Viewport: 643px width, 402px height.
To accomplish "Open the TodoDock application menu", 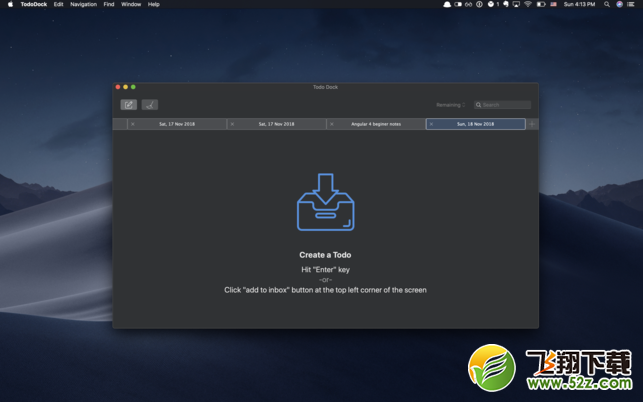I will pyautogui.click(x=34, y=4).
